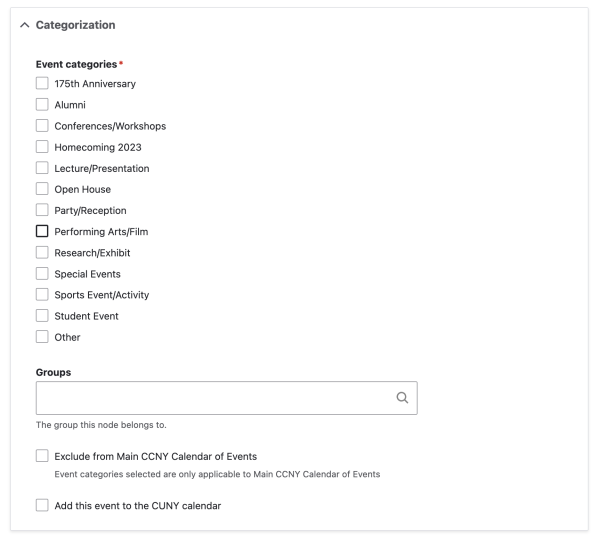The height and width of the screenshot is (537, 600).
Task: Enable Exclude from Main CCNY Calendar
Action: point(42,455)
